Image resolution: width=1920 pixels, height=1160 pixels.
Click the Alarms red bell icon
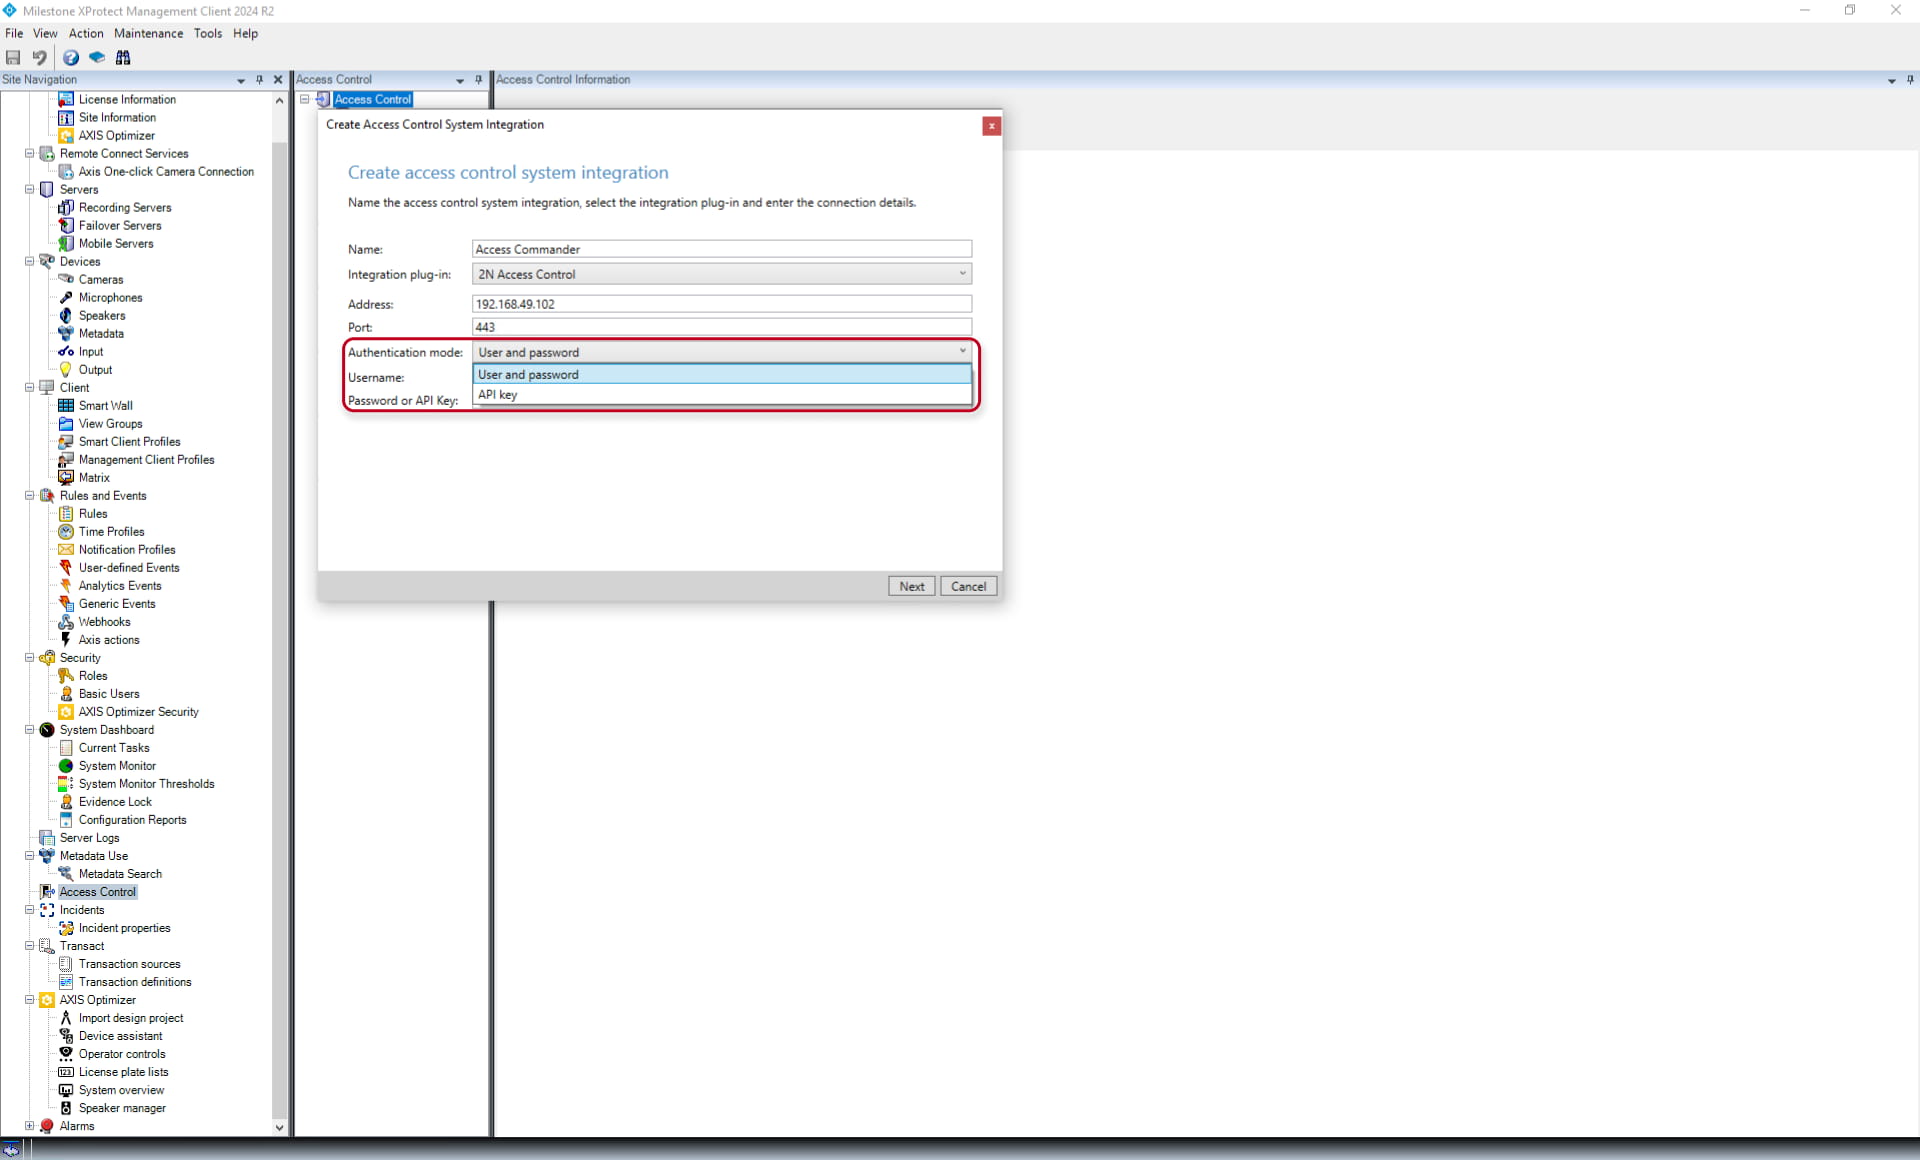(x=47, y=1125)
